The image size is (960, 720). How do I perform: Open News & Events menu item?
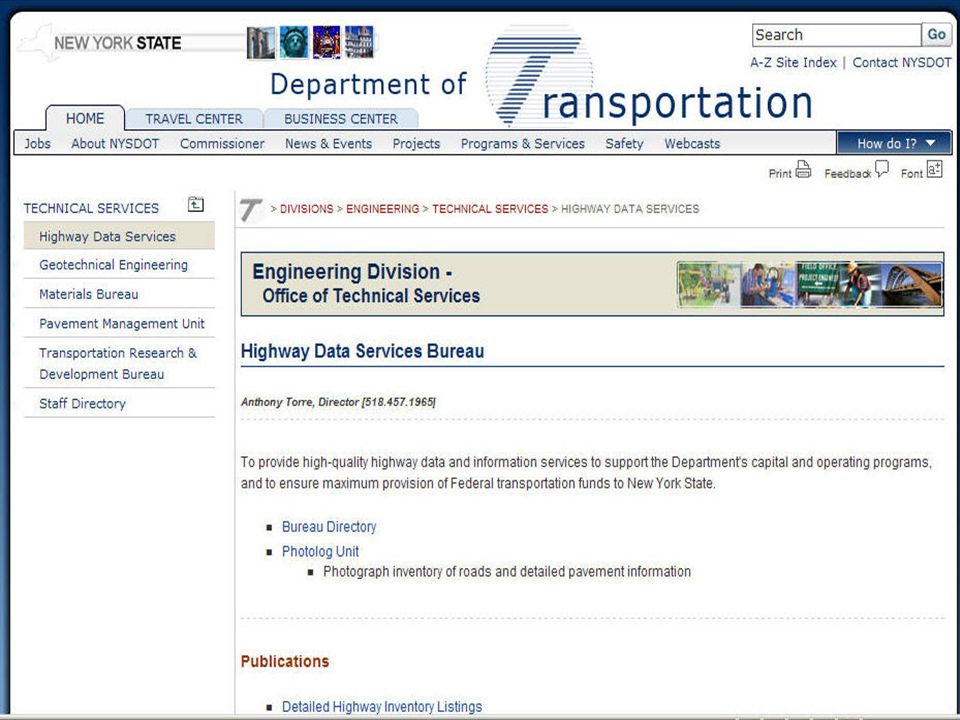click(x=328, y=143)
